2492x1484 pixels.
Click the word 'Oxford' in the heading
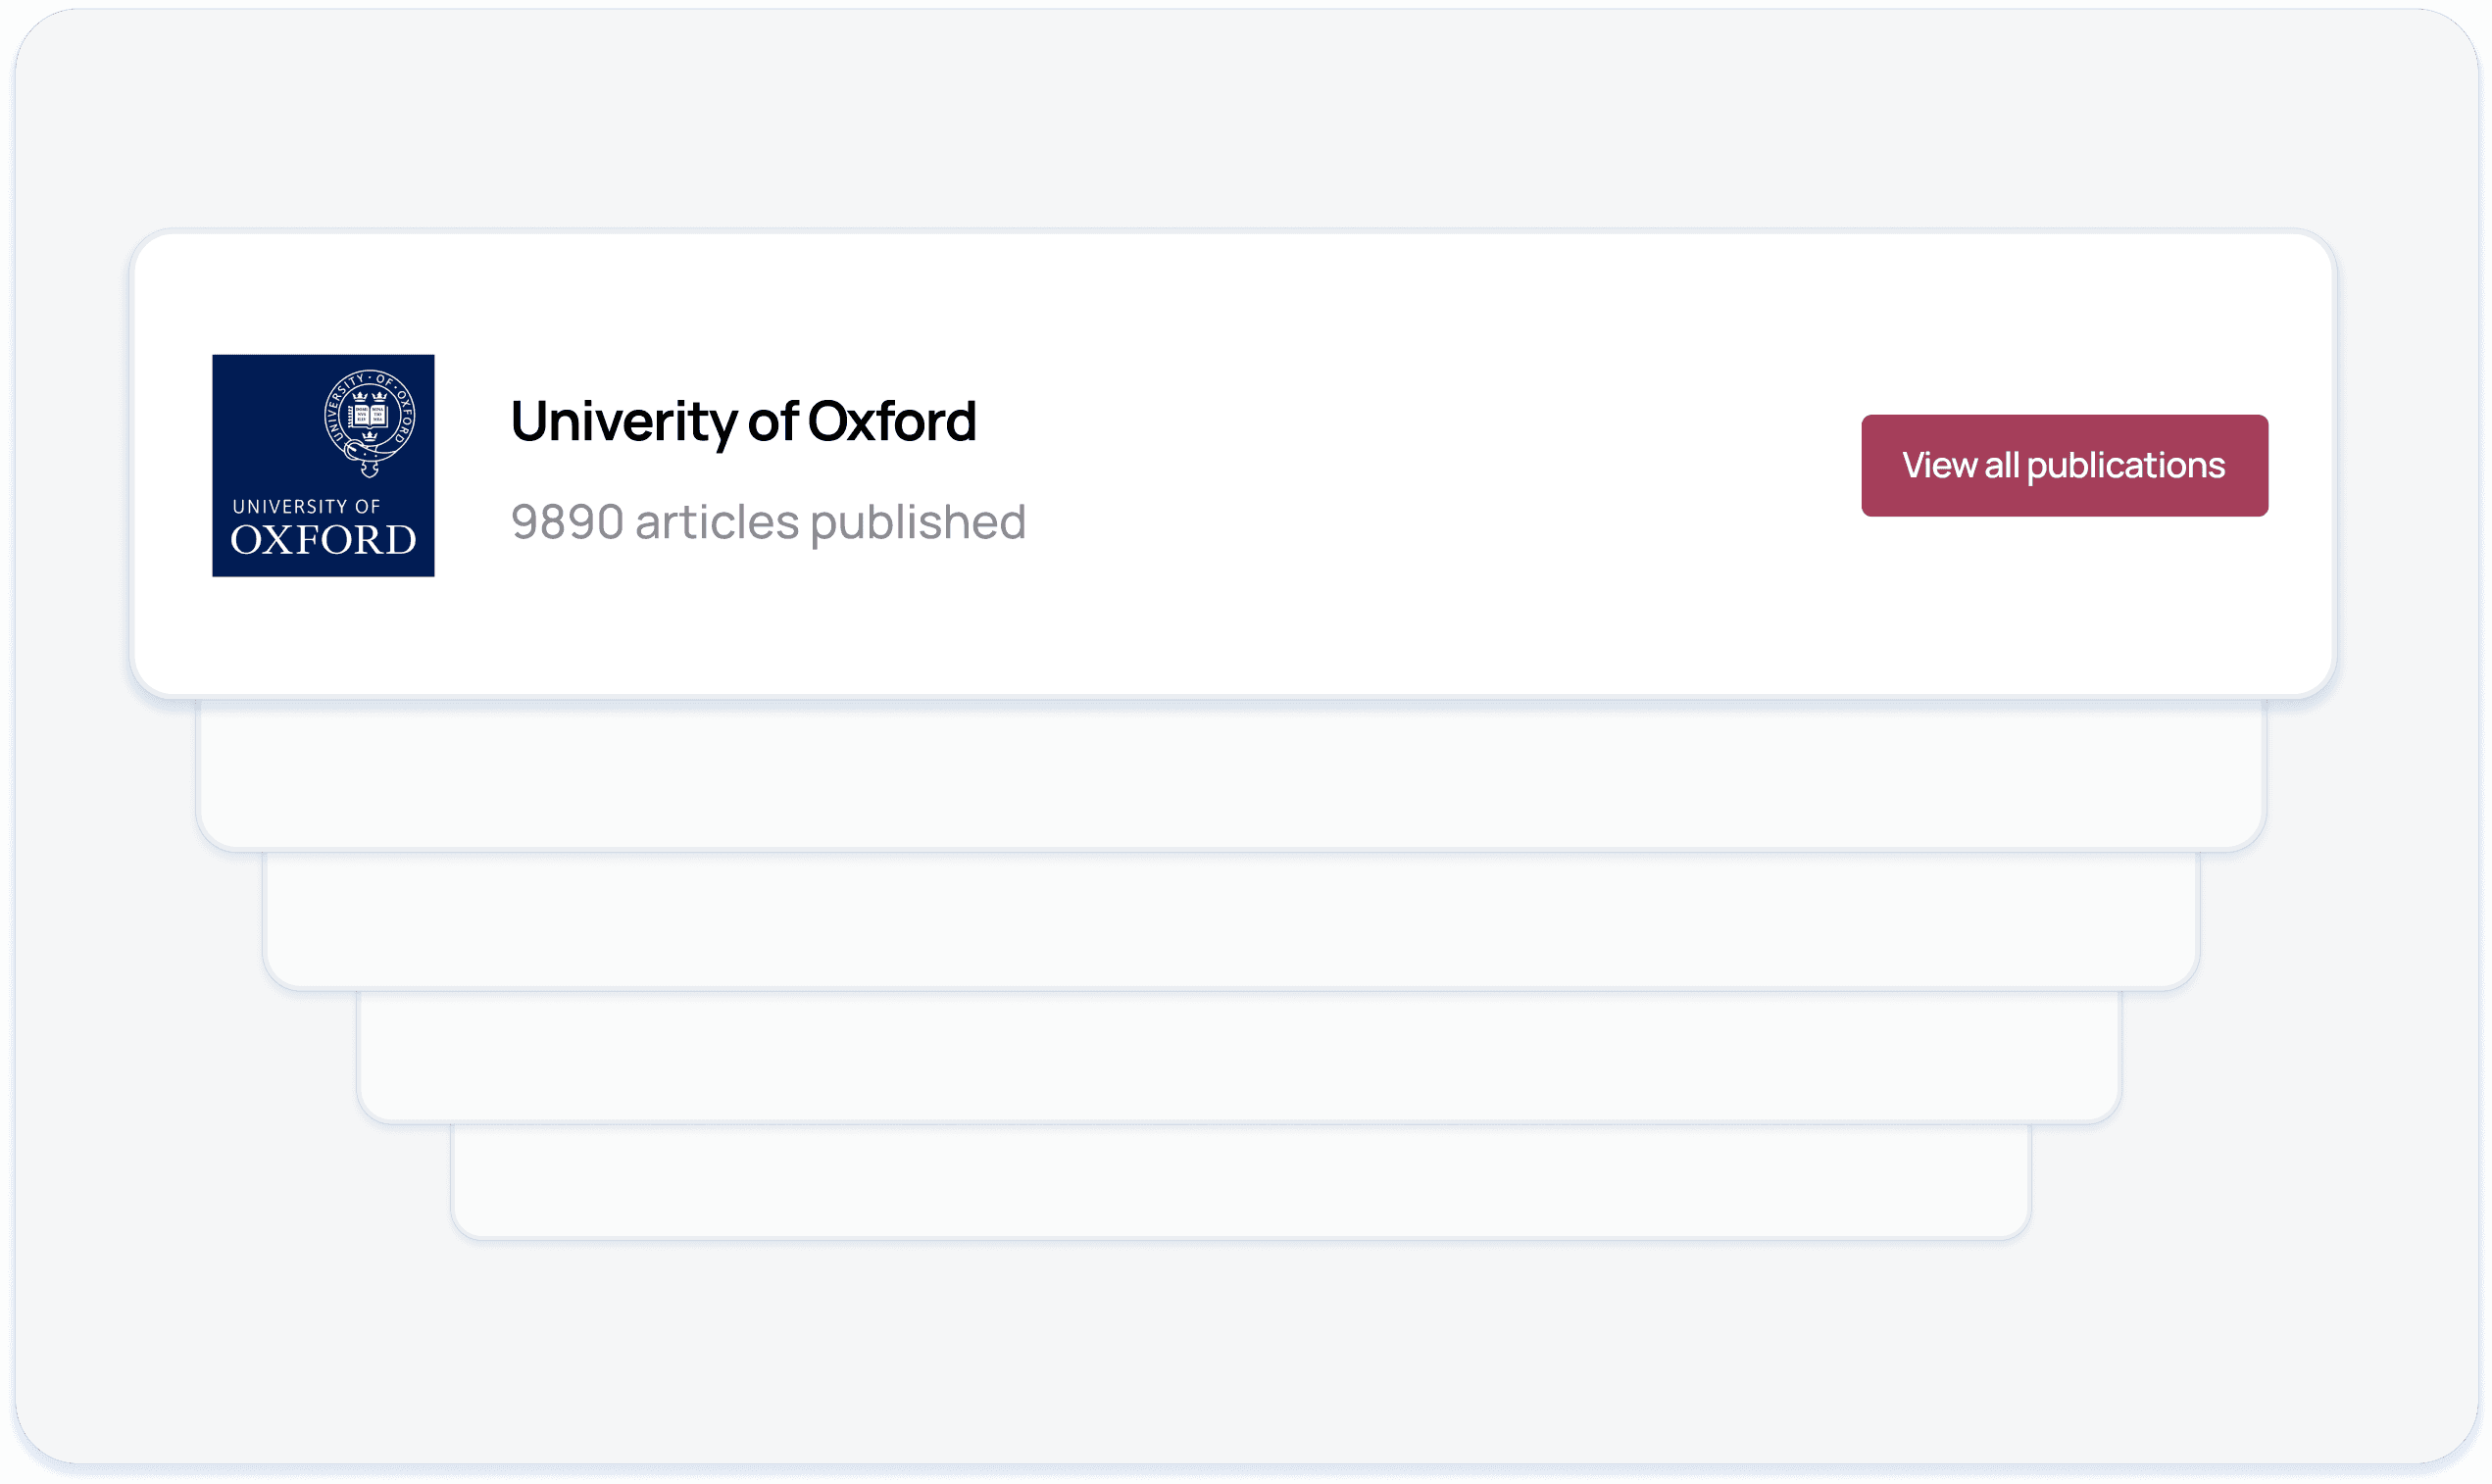point(891,421)
